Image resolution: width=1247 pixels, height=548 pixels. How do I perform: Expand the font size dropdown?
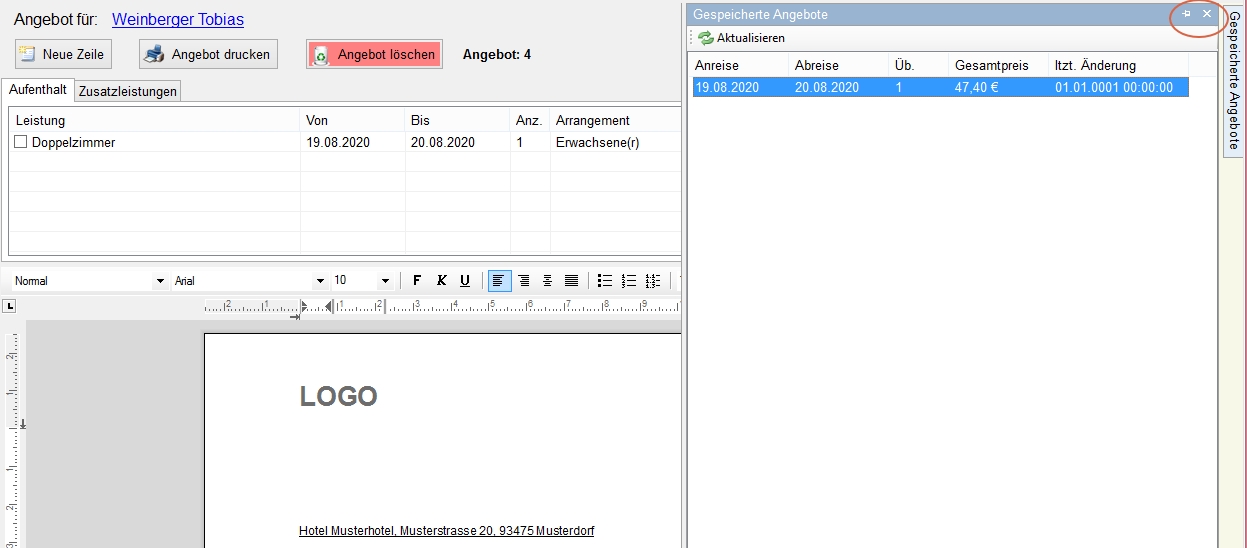coord(385,281)
